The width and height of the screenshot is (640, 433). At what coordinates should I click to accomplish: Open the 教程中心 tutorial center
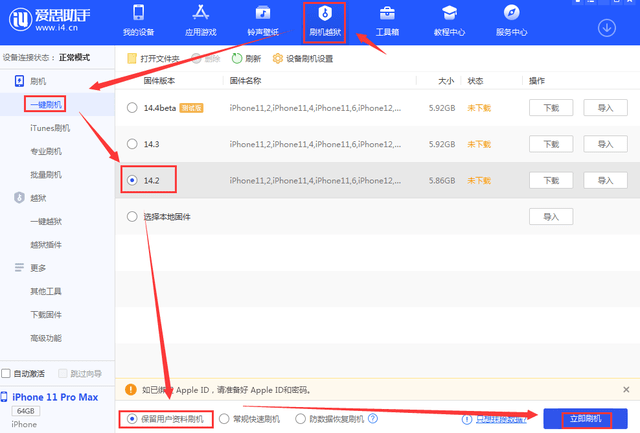click(449, 20)
